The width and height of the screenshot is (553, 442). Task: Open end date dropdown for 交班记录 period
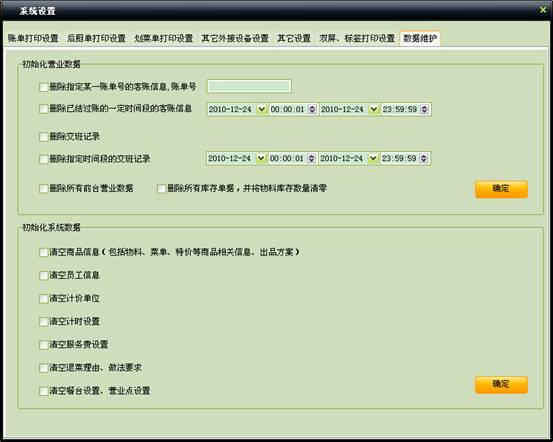coord(373,158)
